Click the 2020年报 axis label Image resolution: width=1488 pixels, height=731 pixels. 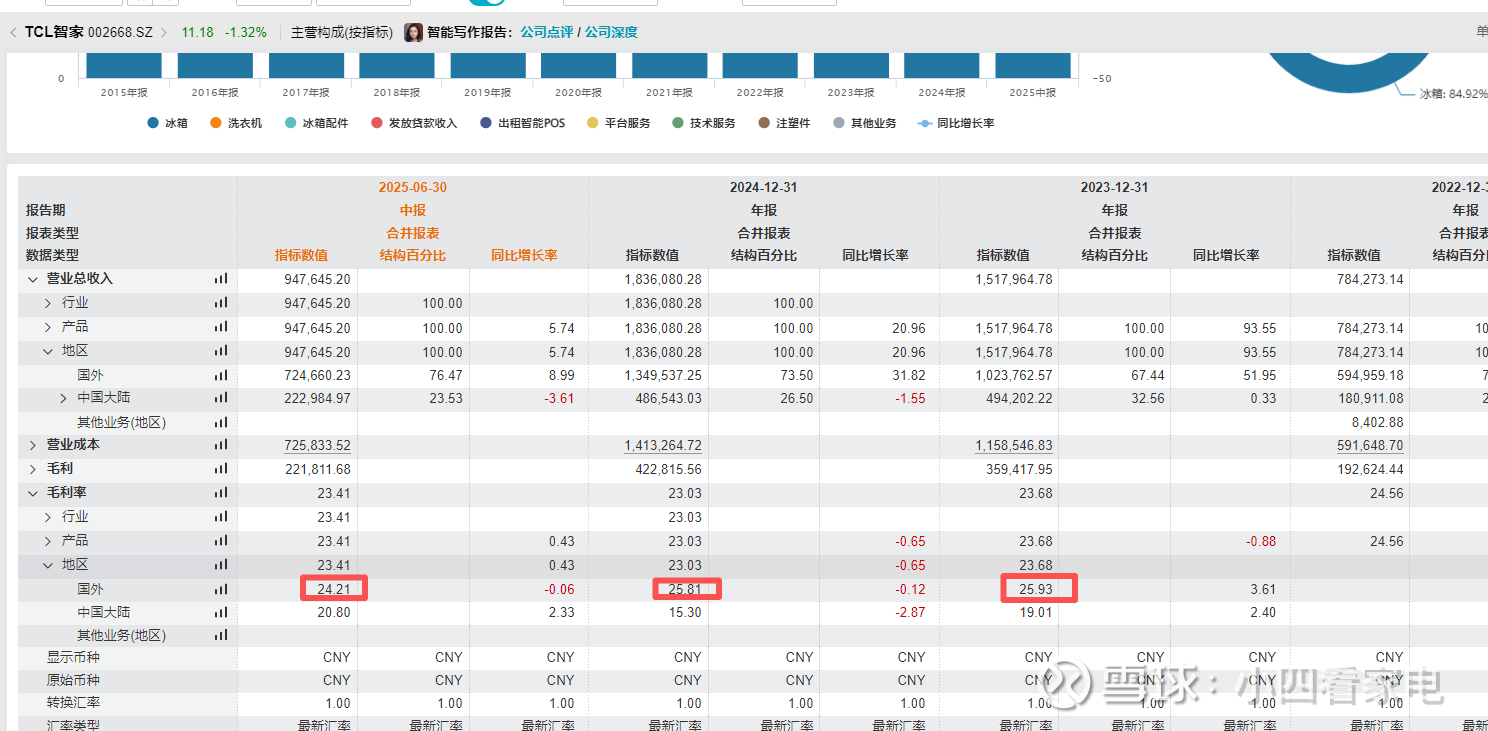click(x=578, y=93)
